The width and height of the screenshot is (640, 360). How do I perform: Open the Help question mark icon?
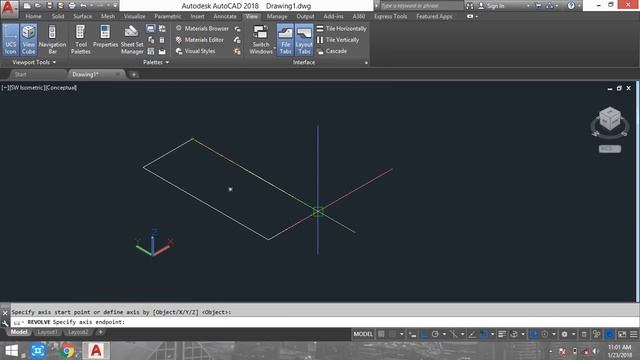point(571,6)
